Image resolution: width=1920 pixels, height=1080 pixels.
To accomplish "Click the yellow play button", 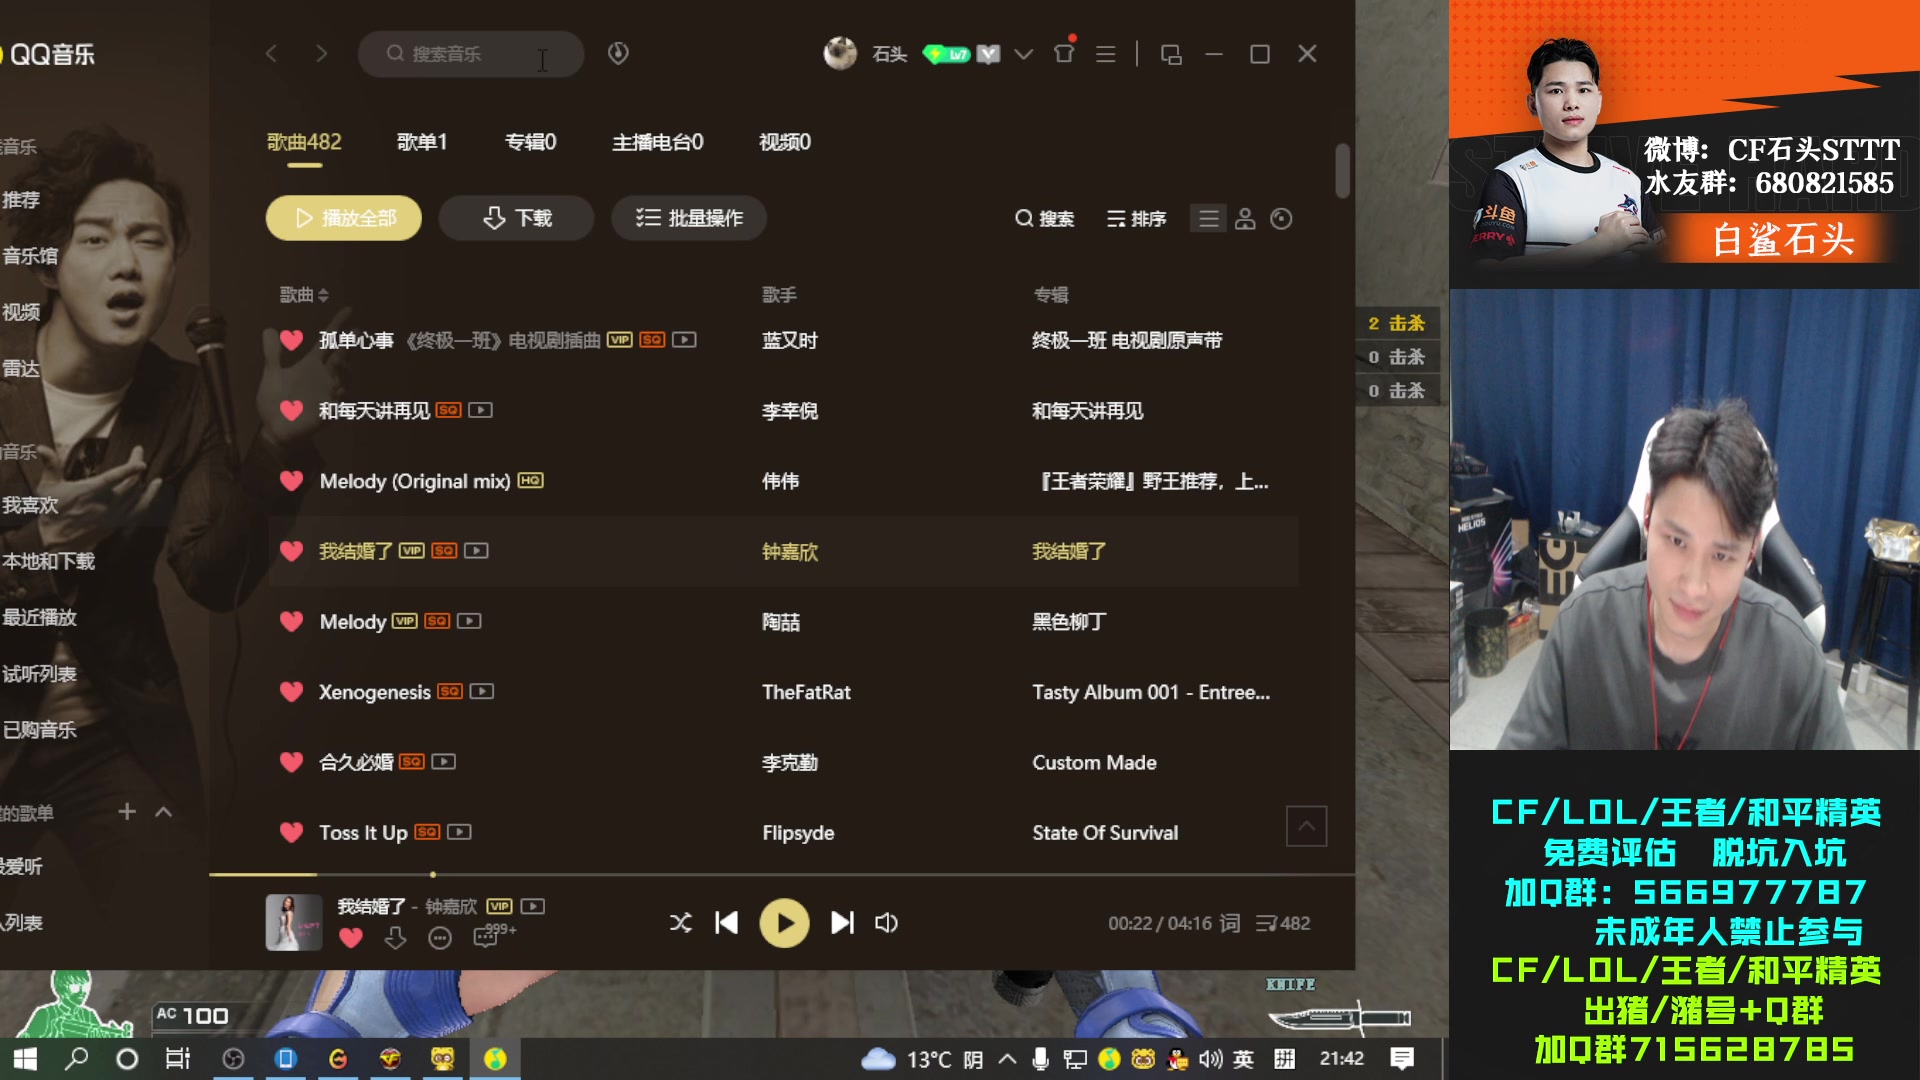I will pyautogui.click(x=785, y=923).
